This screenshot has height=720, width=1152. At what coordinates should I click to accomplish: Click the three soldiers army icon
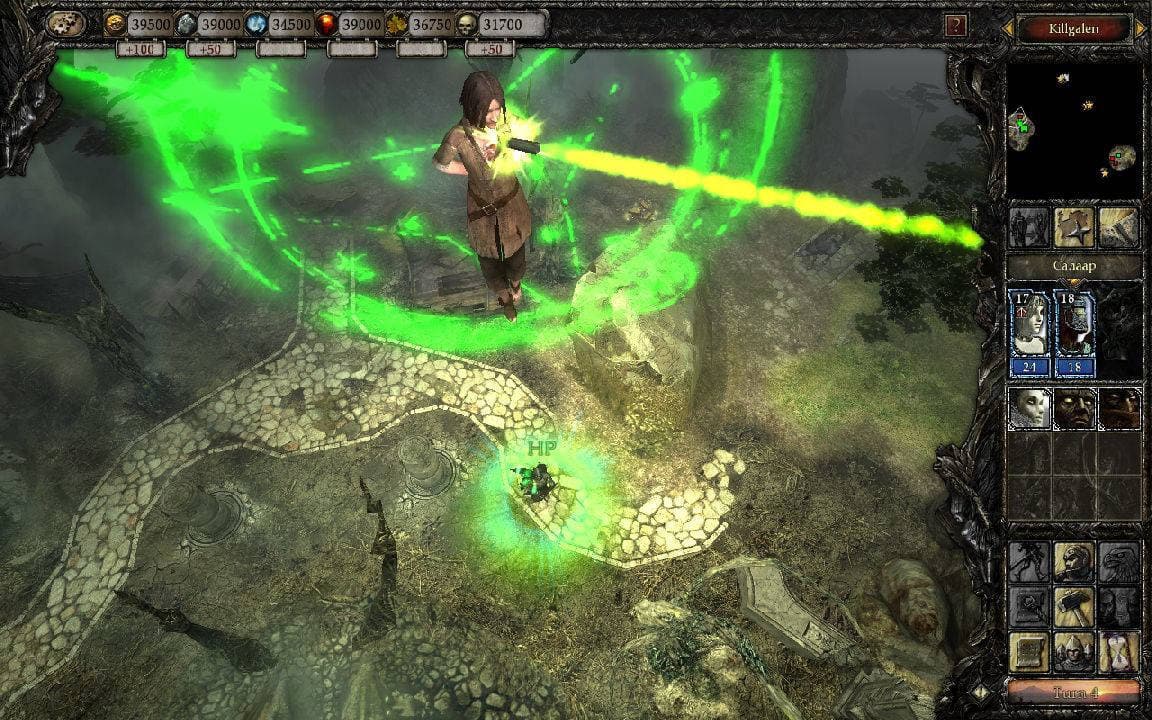tap(1074, 651)
